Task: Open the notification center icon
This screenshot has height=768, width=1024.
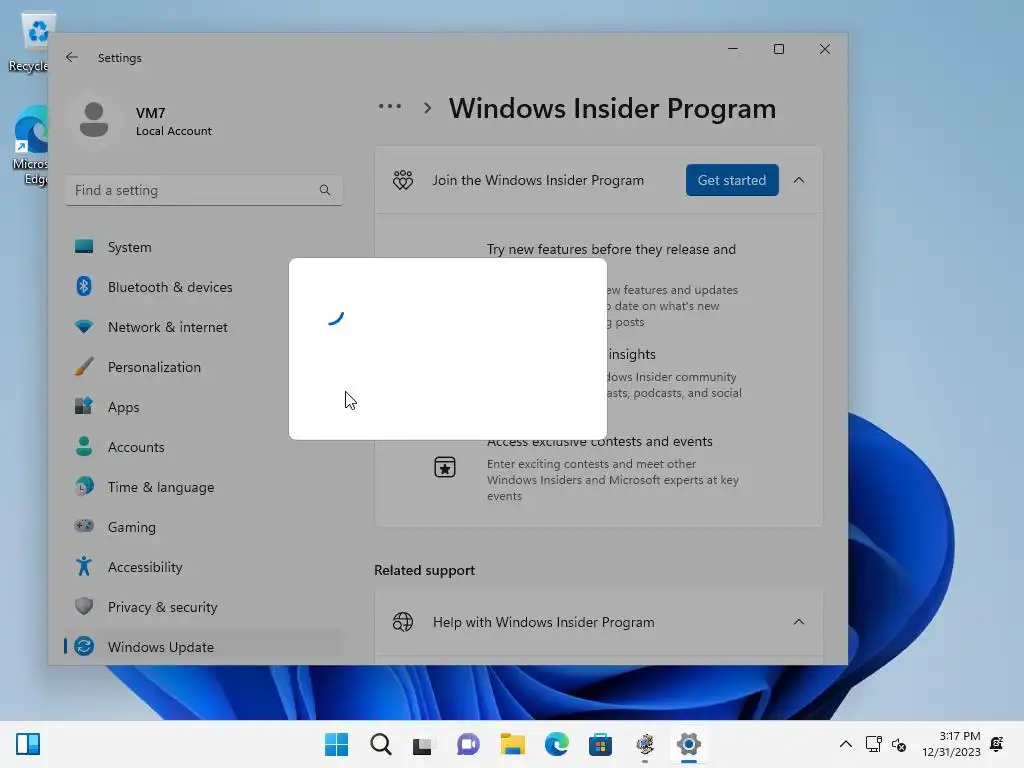Action: [997, 743]
